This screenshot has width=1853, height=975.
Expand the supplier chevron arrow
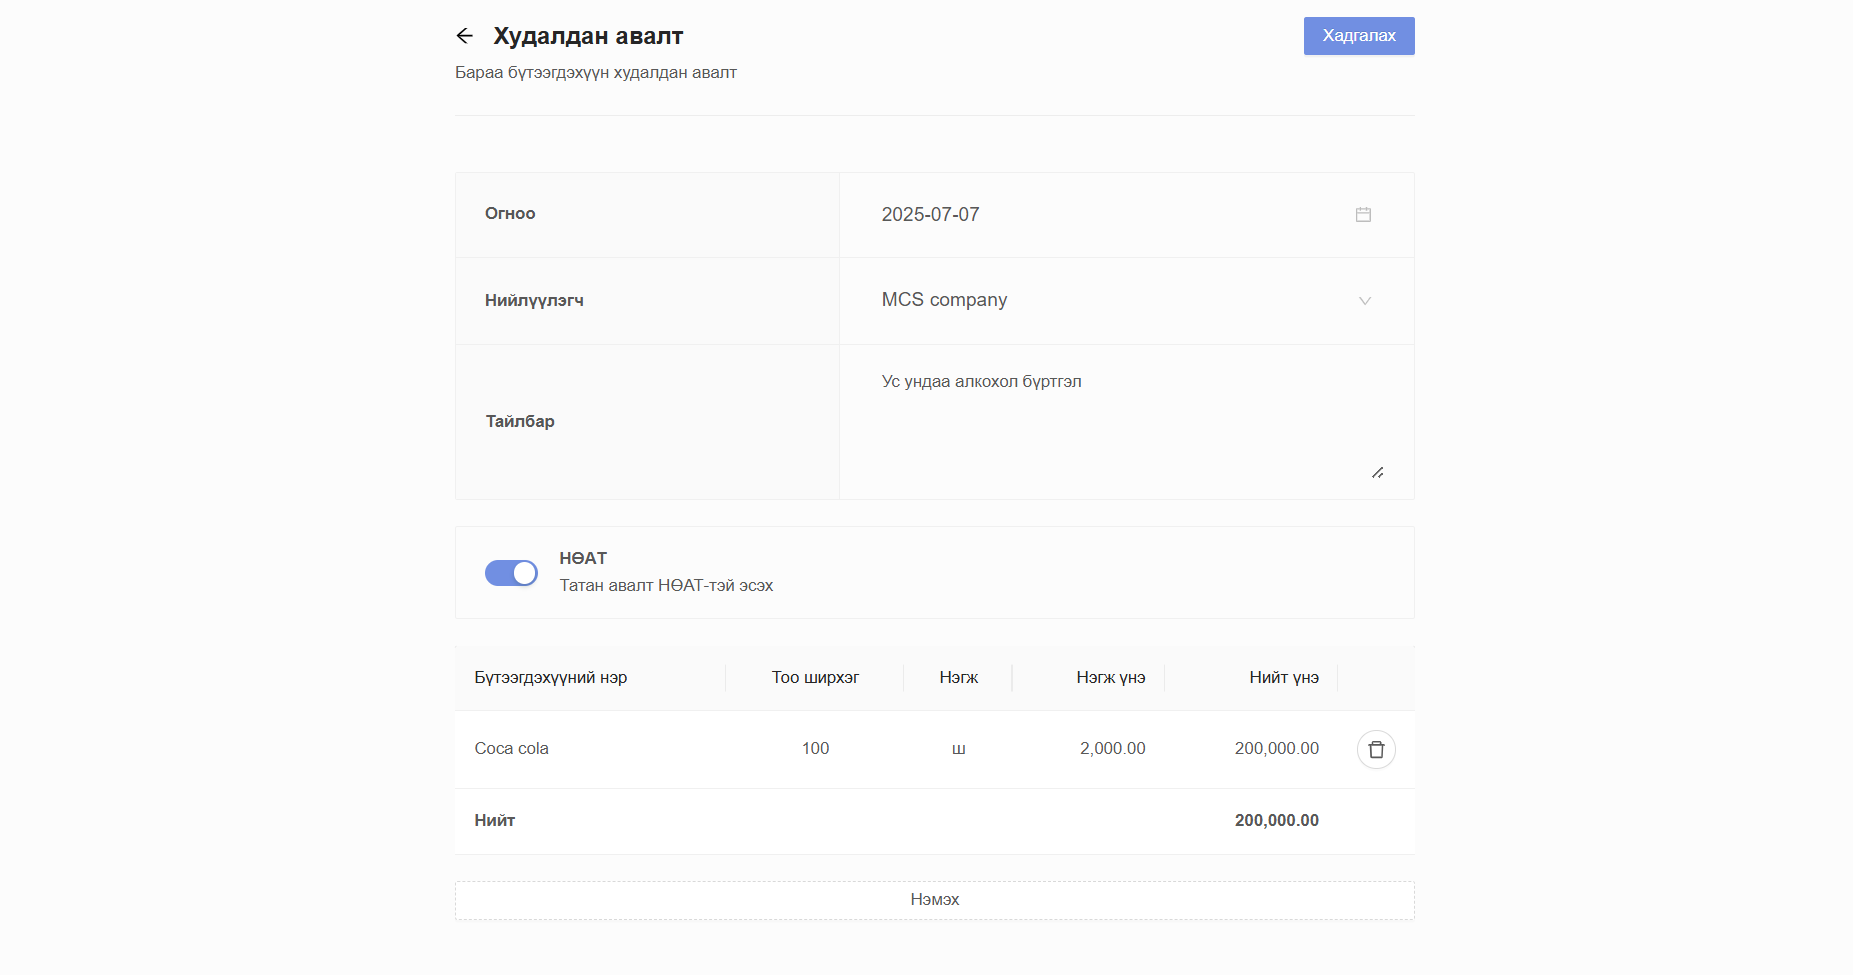(x=1364, y=301)
